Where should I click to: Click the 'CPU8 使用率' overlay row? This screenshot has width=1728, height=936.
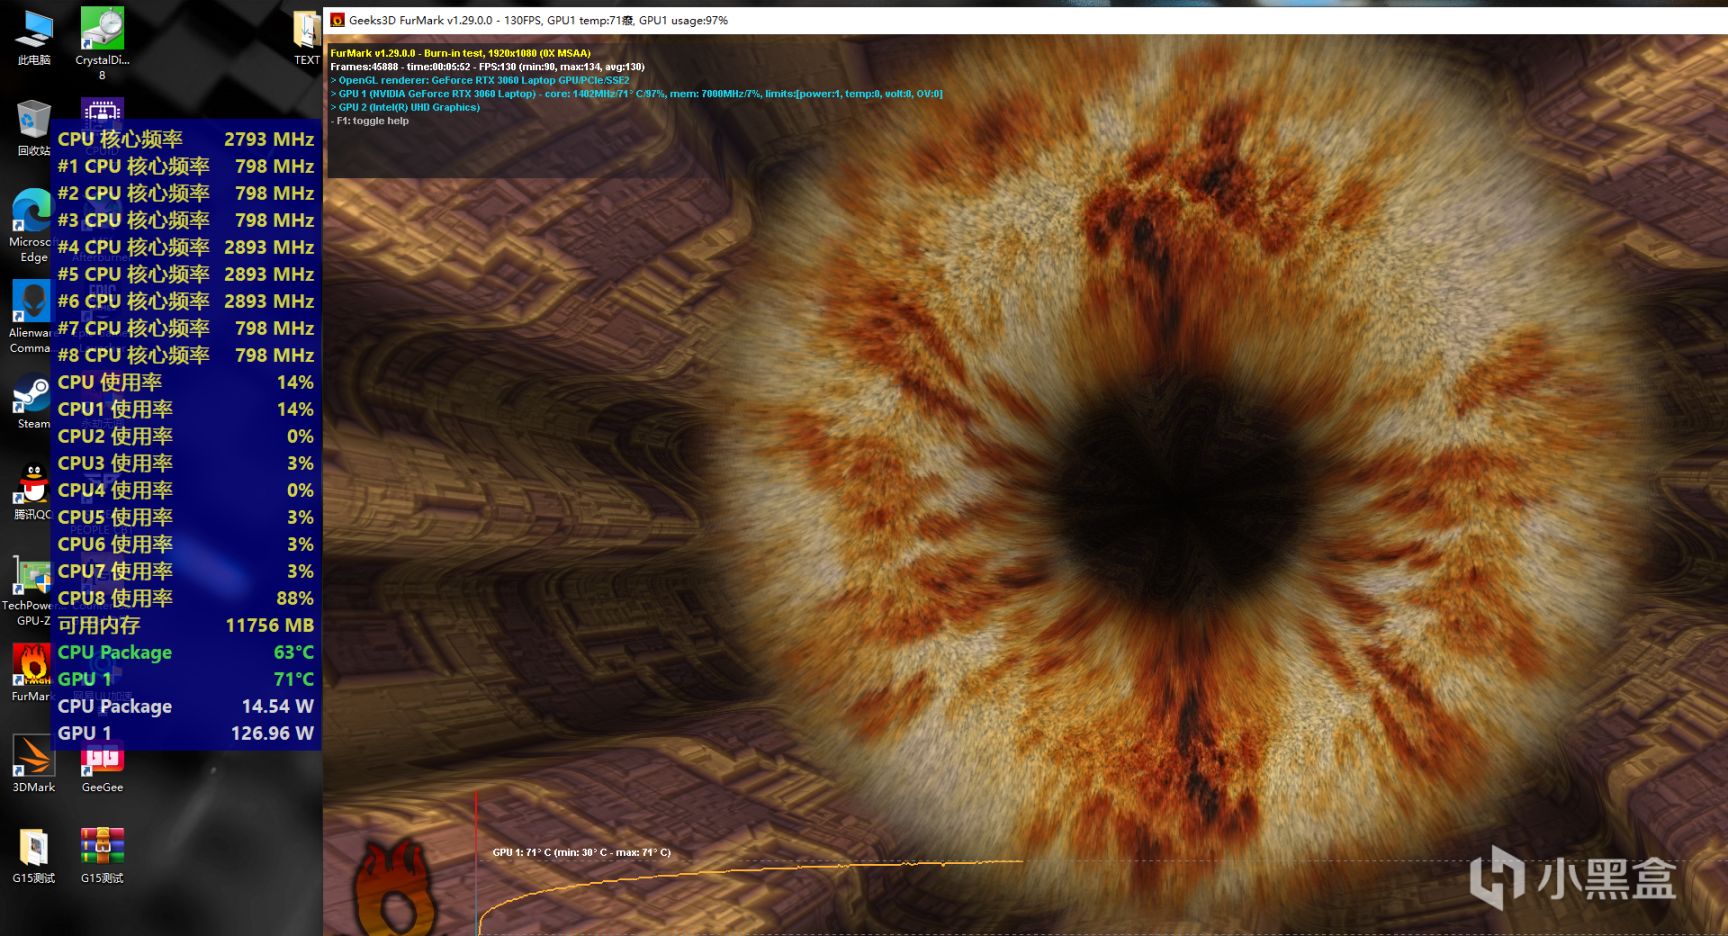pos(186,598)
